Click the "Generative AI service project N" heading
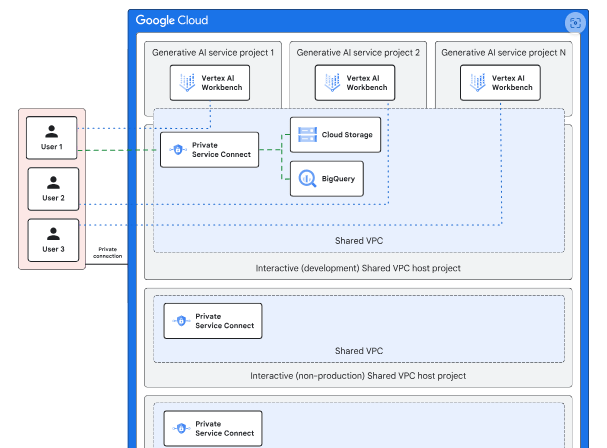This screenshot has width=607, height=448. pos(503,53)
